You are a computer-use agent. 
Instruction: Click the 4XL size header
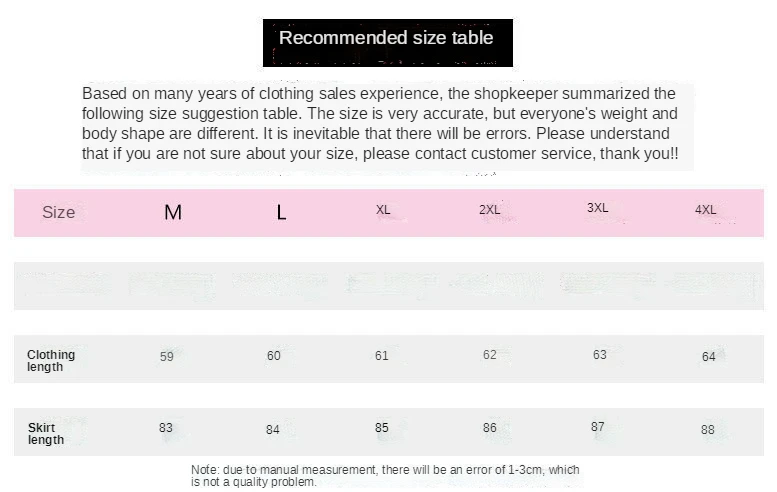(x=705, y=210)
